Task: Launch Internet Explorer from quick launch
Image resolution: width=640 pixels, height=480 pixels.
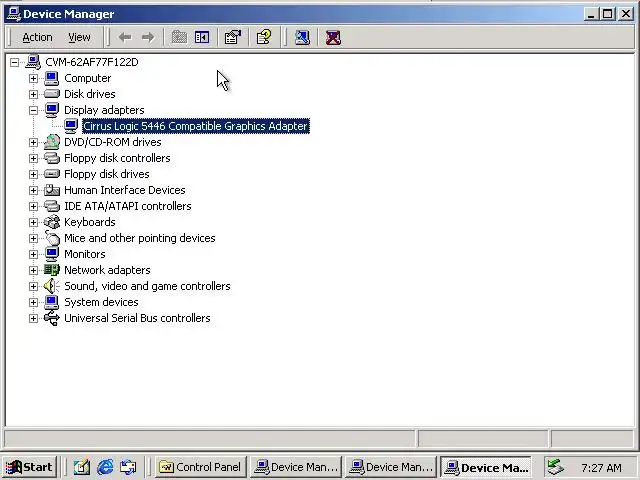Action: pos(105,467)
